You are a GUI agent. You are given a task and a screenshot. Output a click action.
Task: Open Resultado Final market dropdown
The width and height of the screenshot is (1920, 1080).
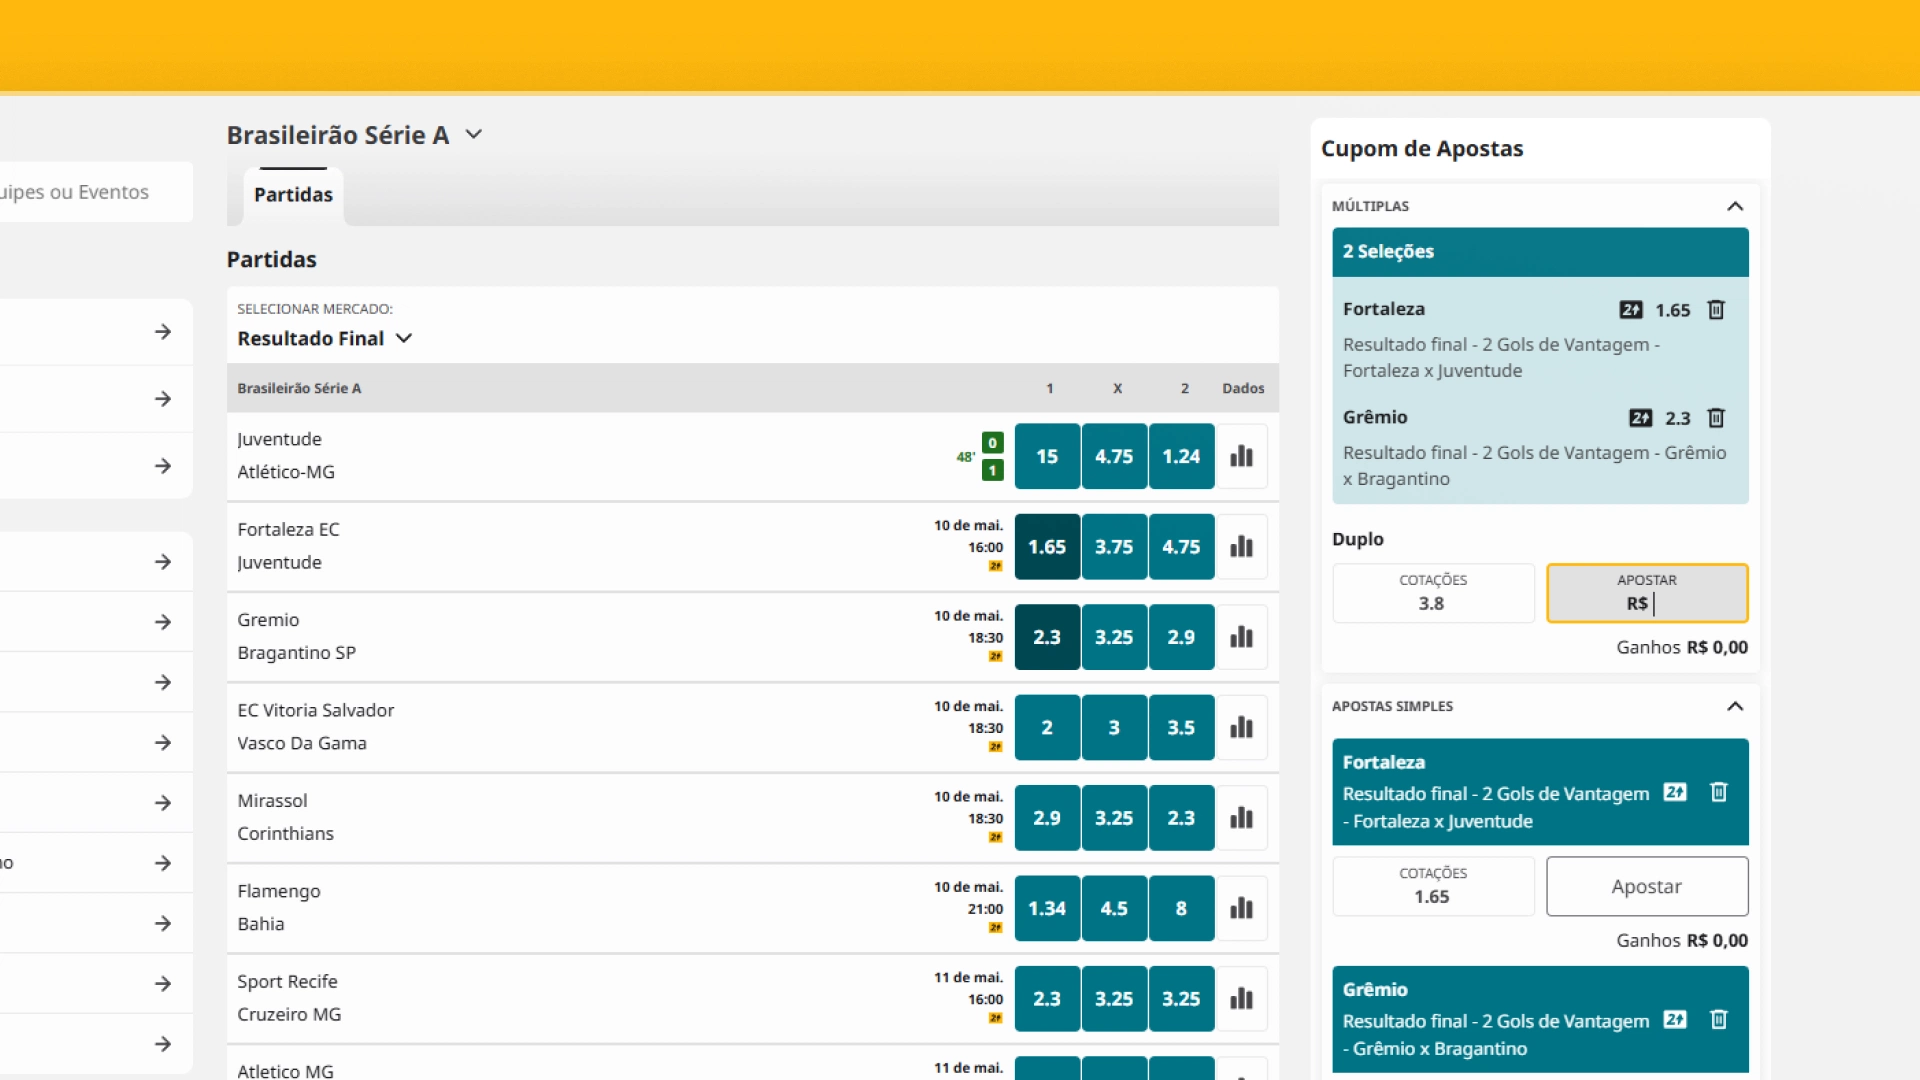coord(325,338)
